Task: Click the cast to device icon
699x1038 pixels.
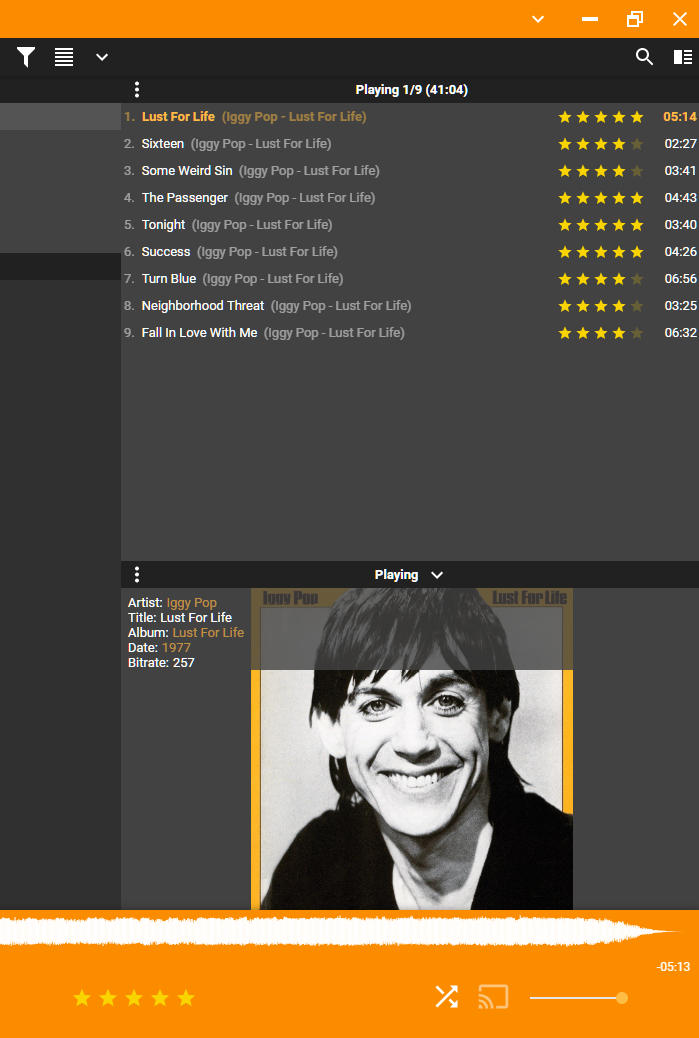Action: click(x=493, y=997)
